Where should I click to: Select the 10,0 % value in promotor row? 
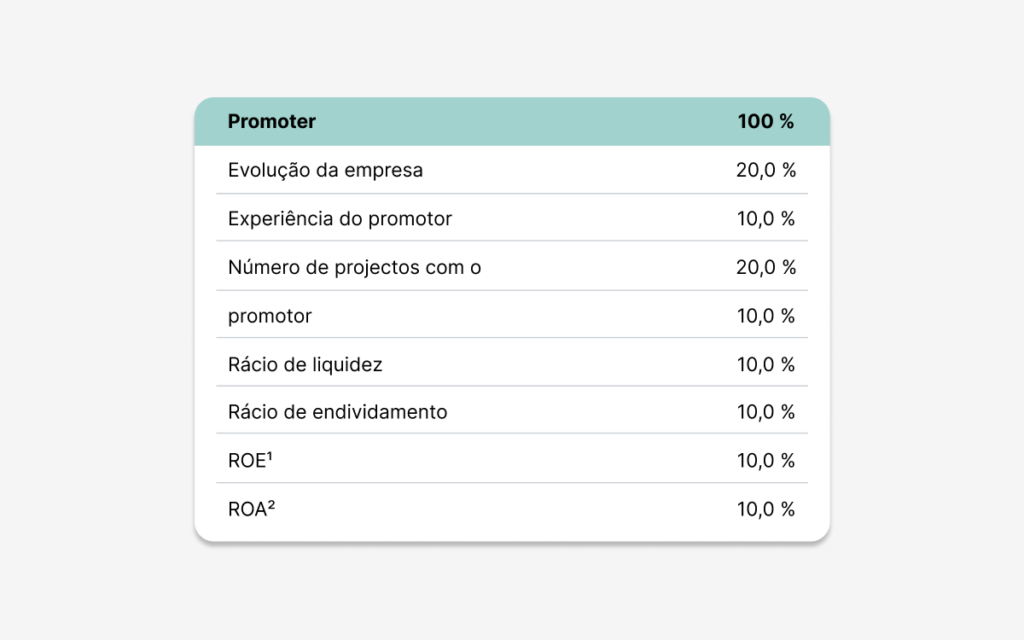pyautogui.click(x=766, y=316)
